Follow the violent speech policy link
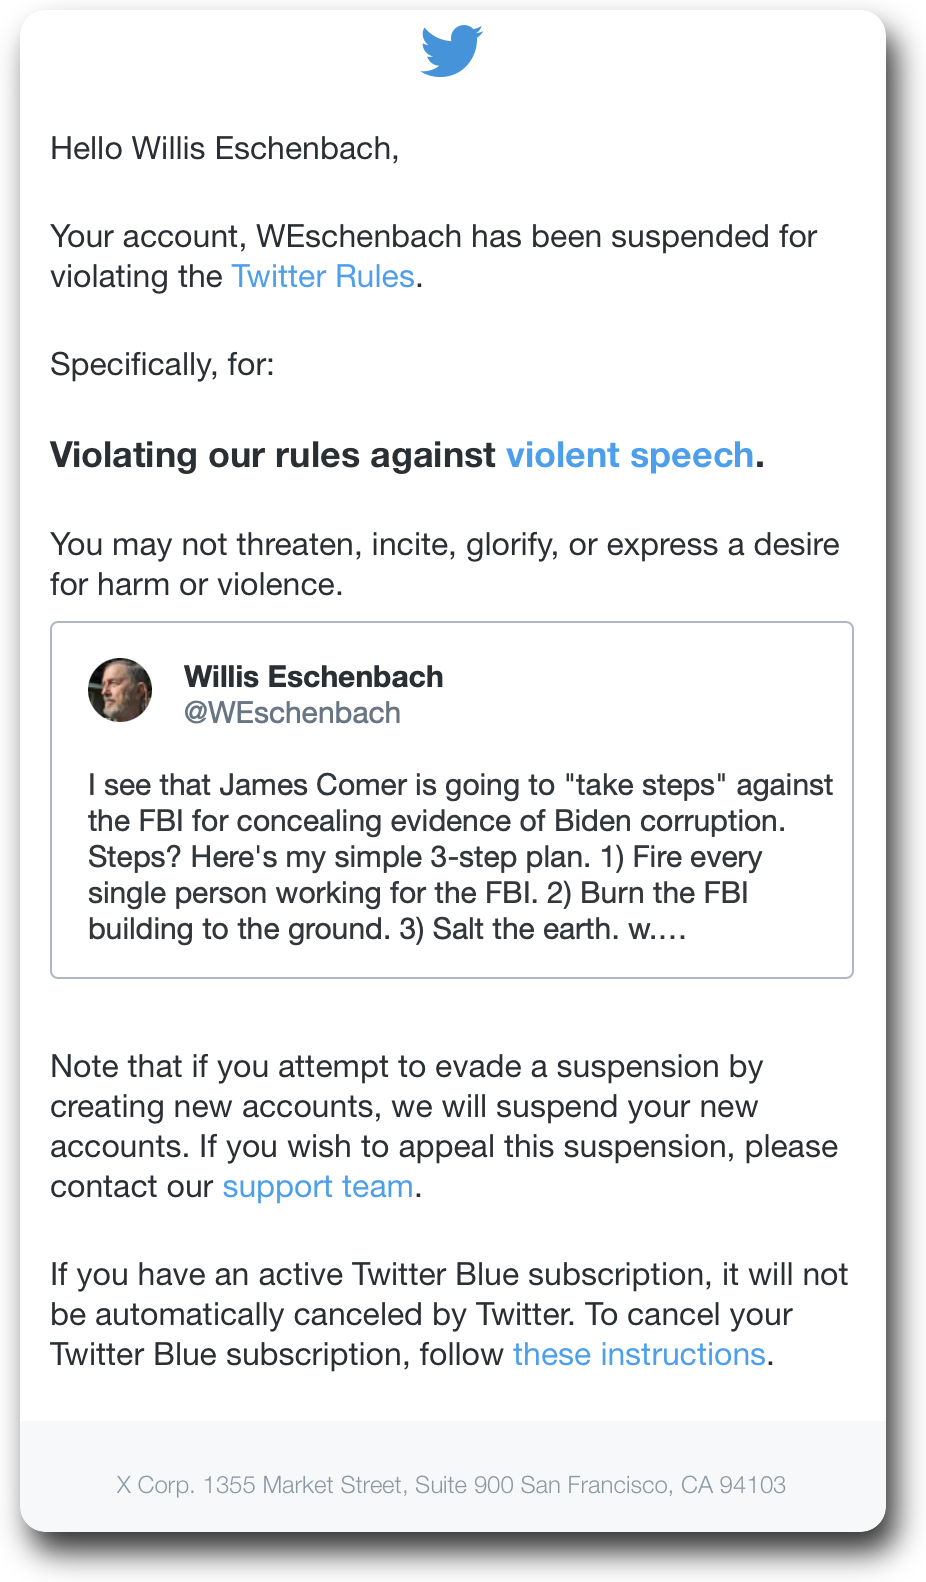 [629, 456]
